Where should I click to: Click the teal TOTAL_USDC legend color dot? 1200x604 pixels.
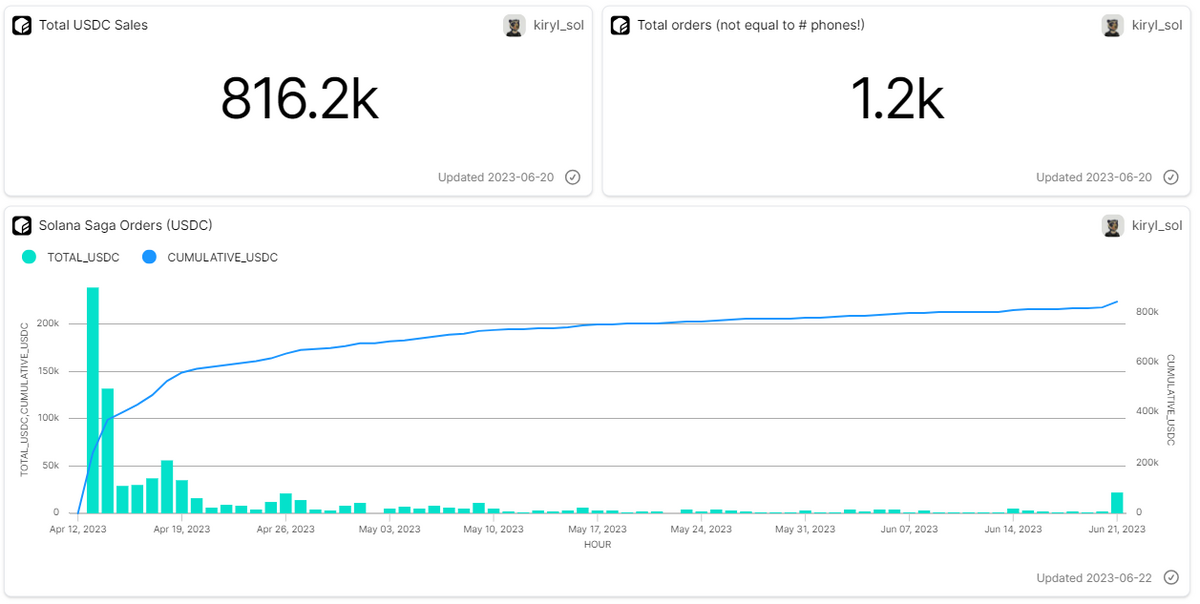pos(28,257)
